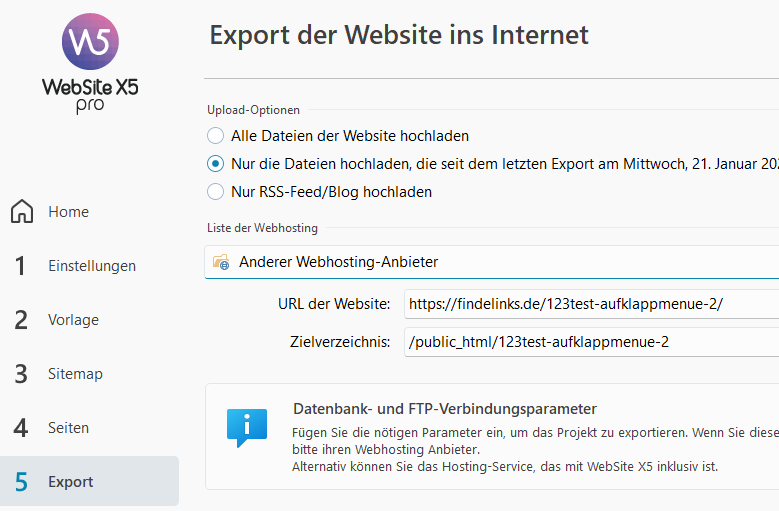
Task: Go to the Home label in sidebar
Action: tap(68, 212)
